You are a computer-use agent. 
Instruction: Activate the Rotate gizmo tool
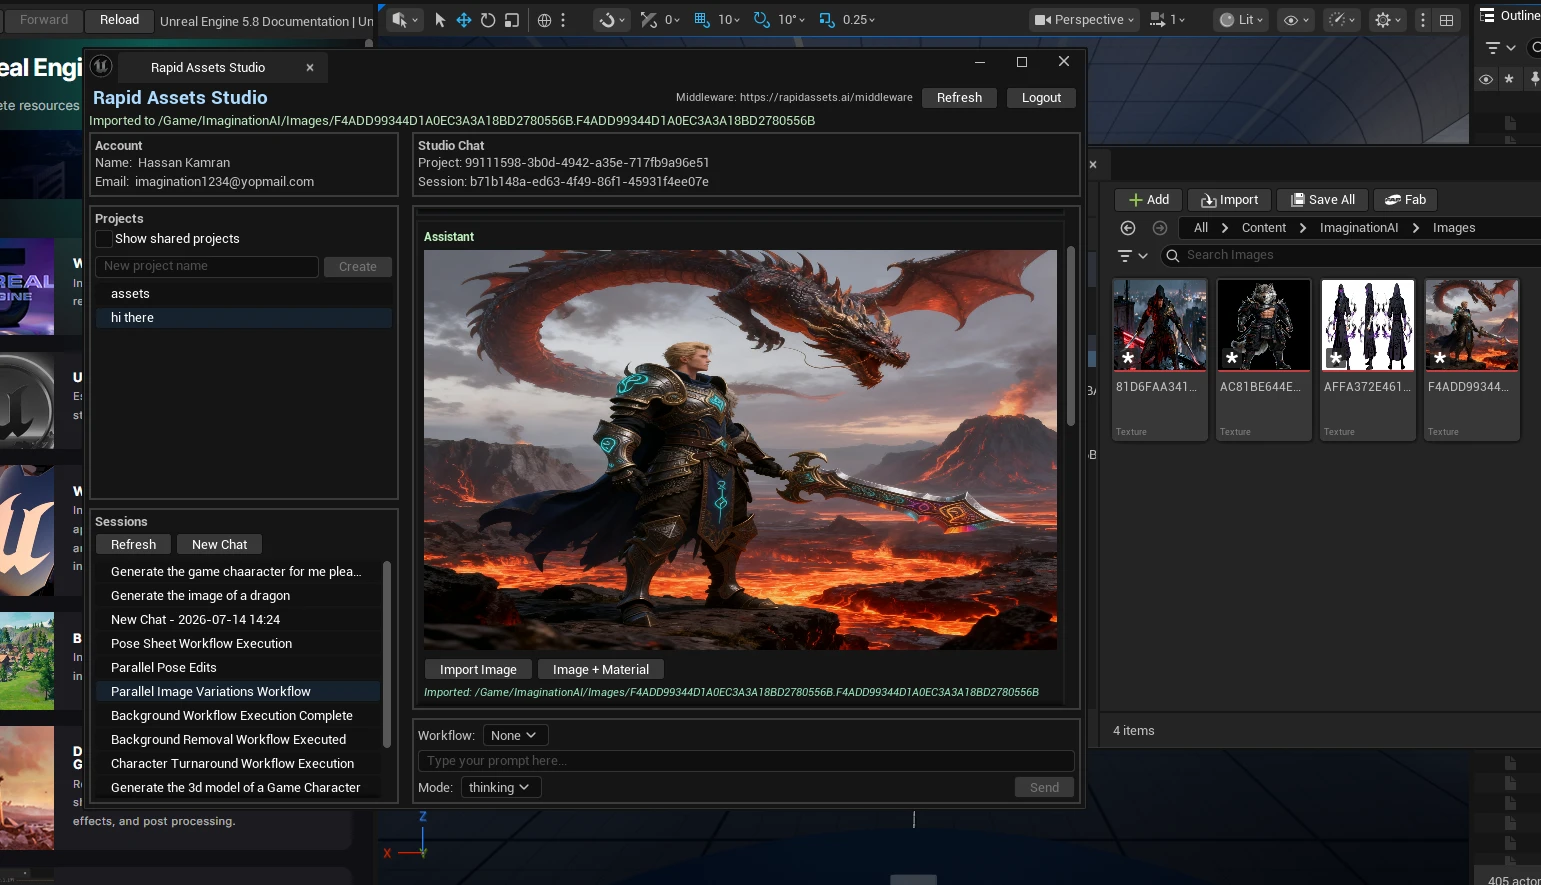click(x=488, y=20)
